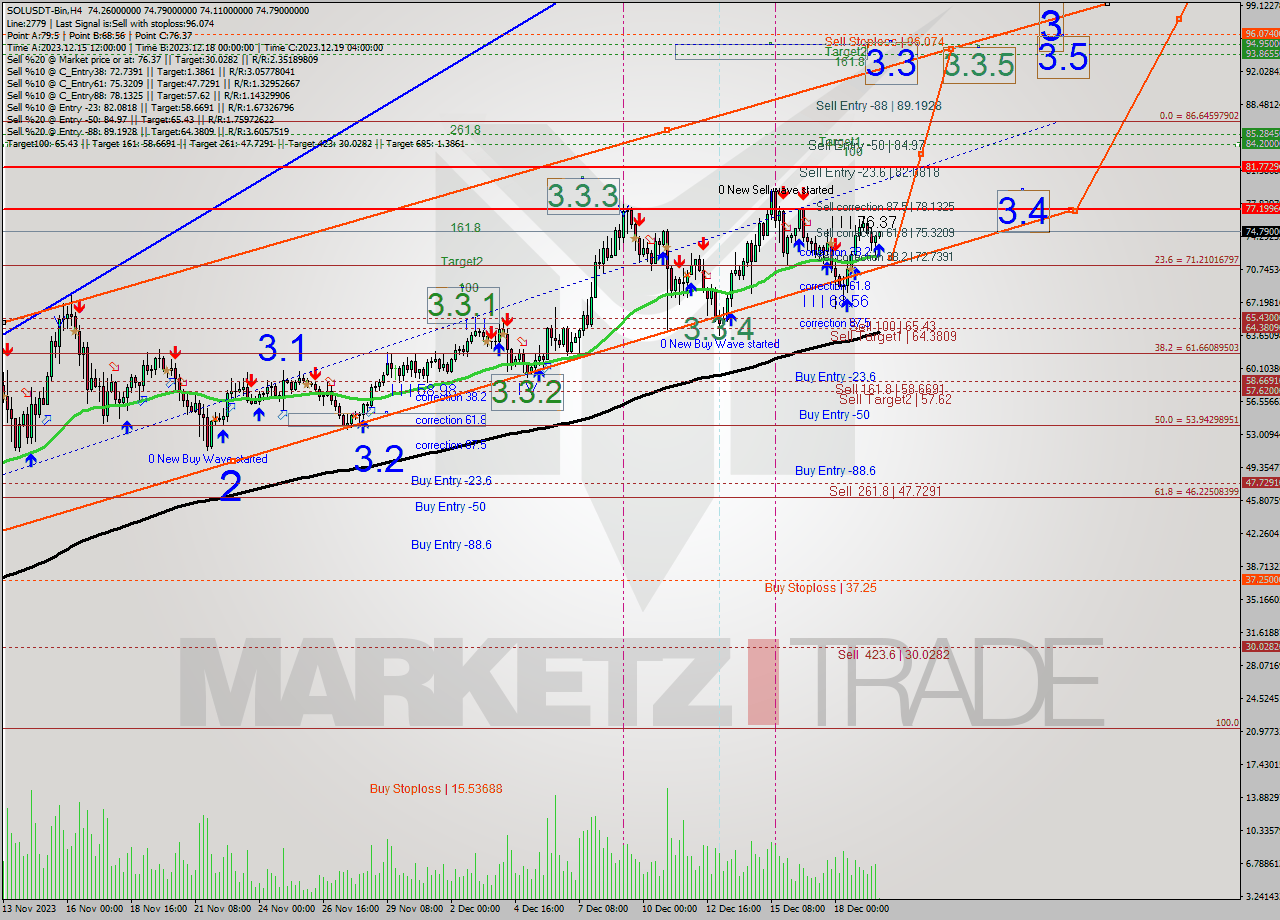Click the boxed 3.3.5 wave label

tap(979, 66)
